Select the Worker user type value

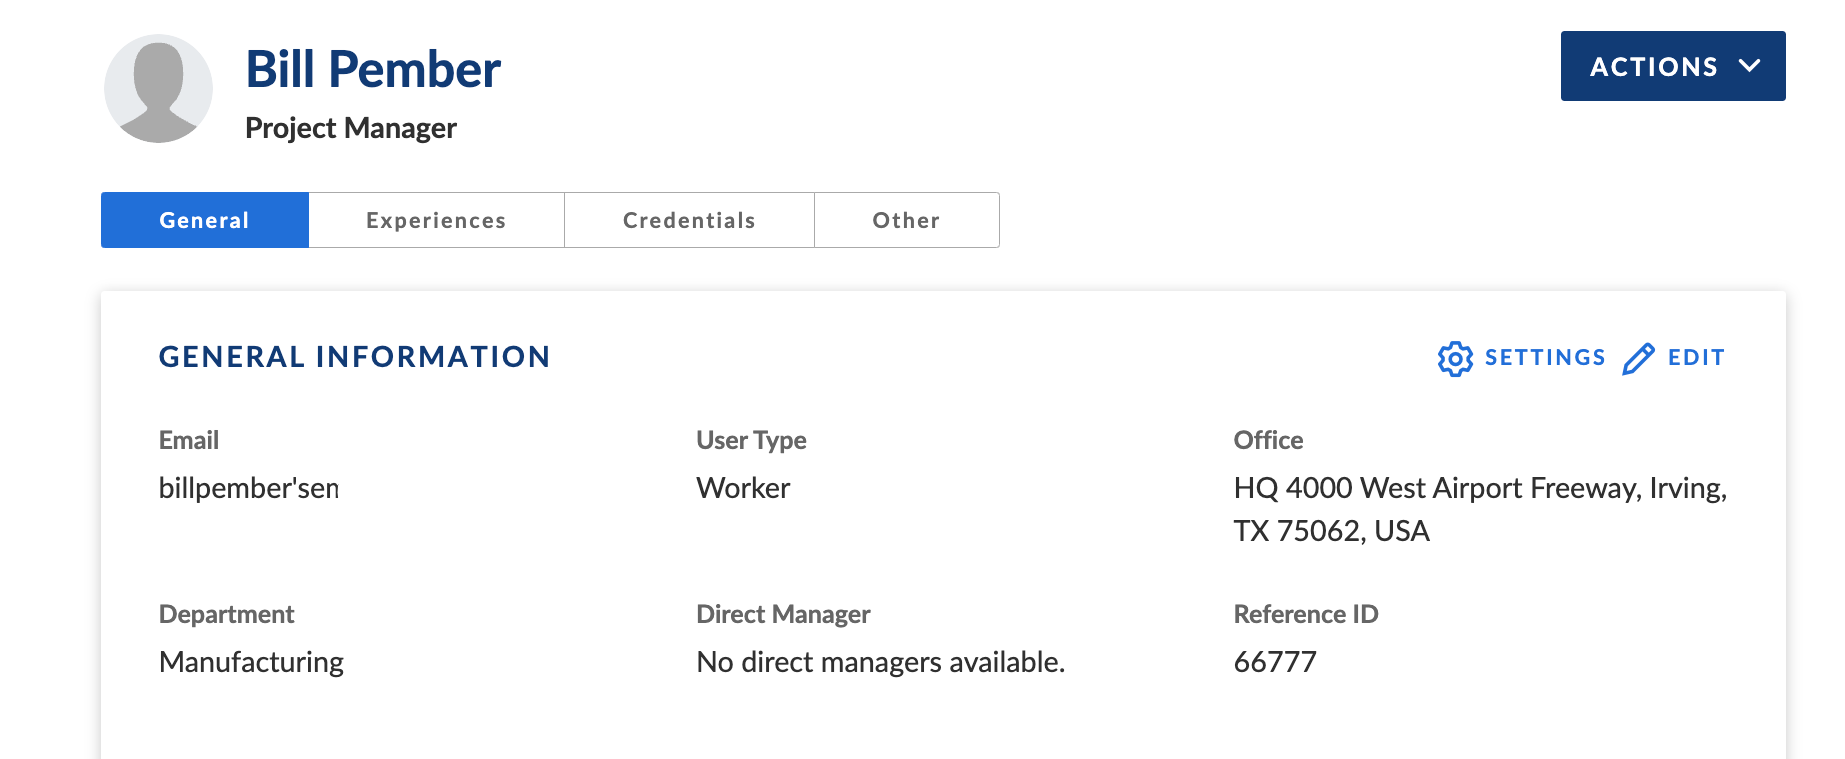tap(743, 488)
